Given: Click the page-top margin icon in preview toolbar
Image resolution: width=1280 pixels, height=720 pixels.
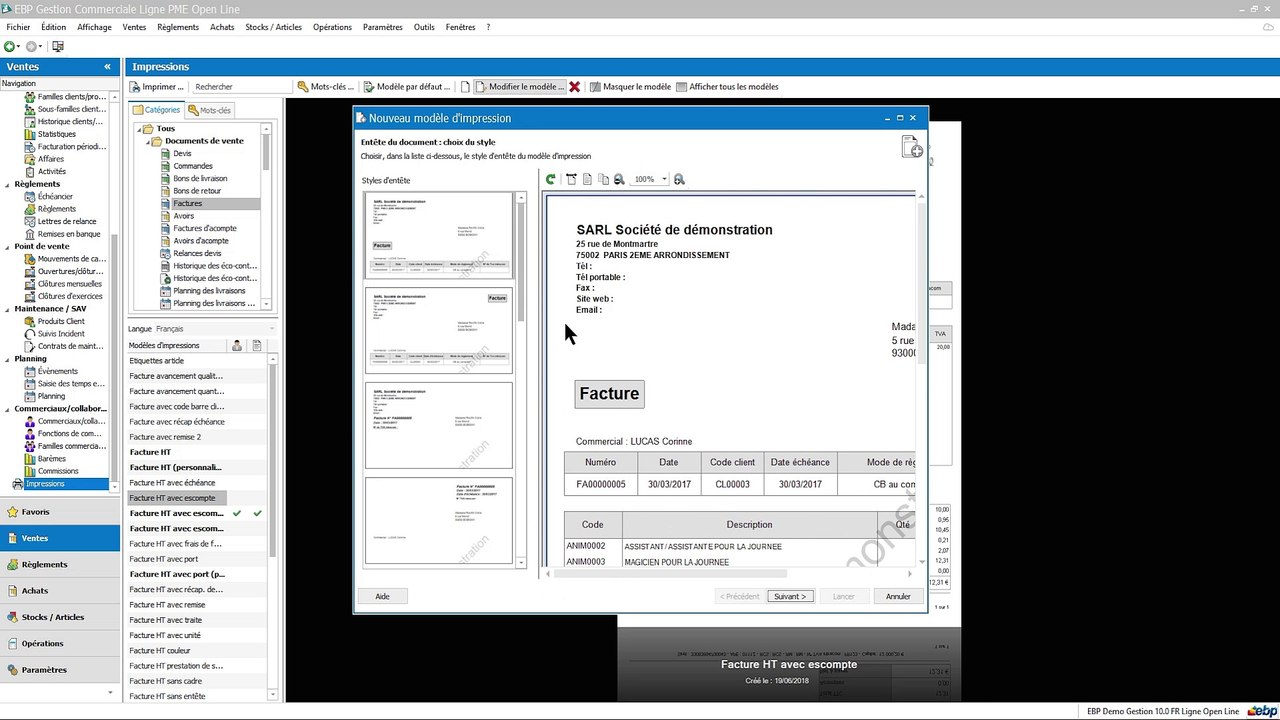Looking at the screenshot, I should pos(571,179).
